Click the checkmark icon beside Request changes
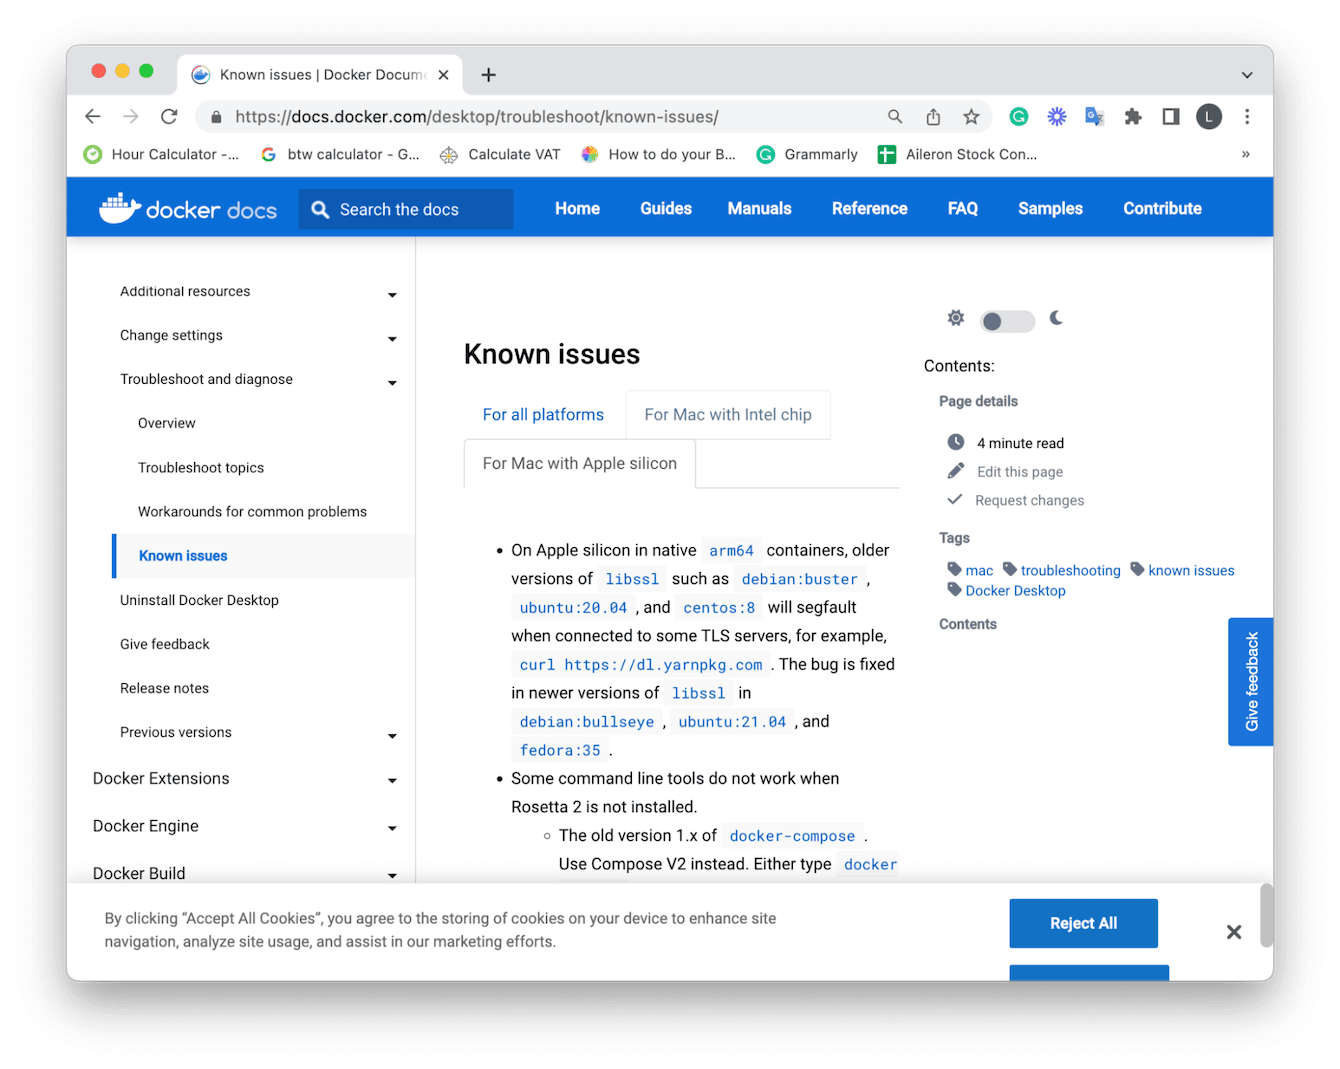This screenshot has width=1340, height=1069. pyautogui.click(x=955, y=499)
